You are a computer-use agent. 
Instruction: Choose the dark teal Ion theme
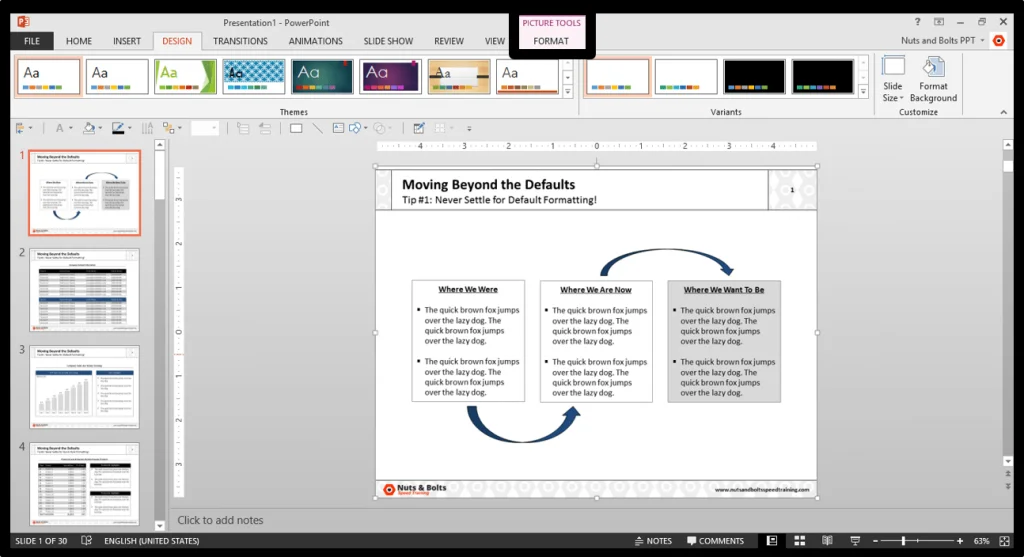[x=322, y=76]
